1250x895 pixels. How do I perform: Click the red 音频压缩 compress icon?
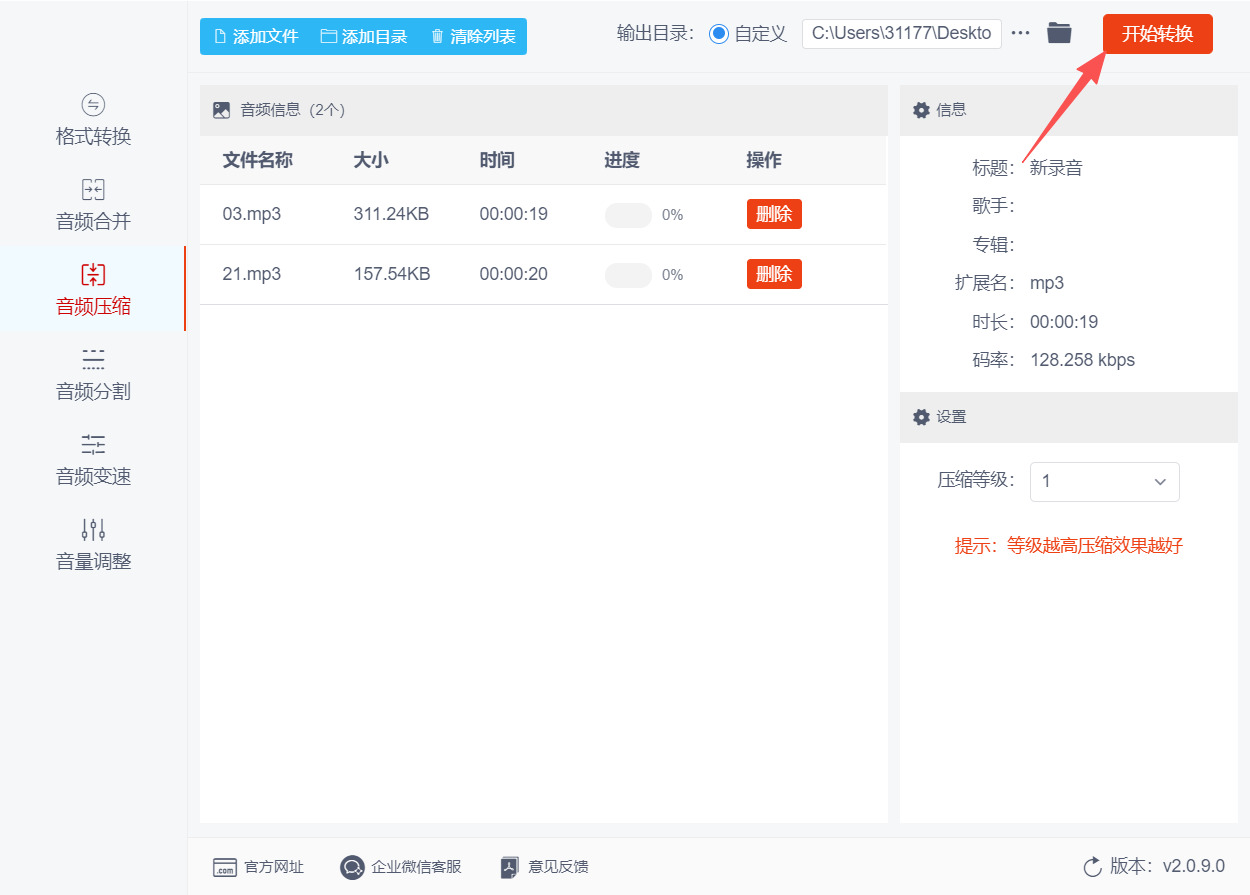pos(93,275)
